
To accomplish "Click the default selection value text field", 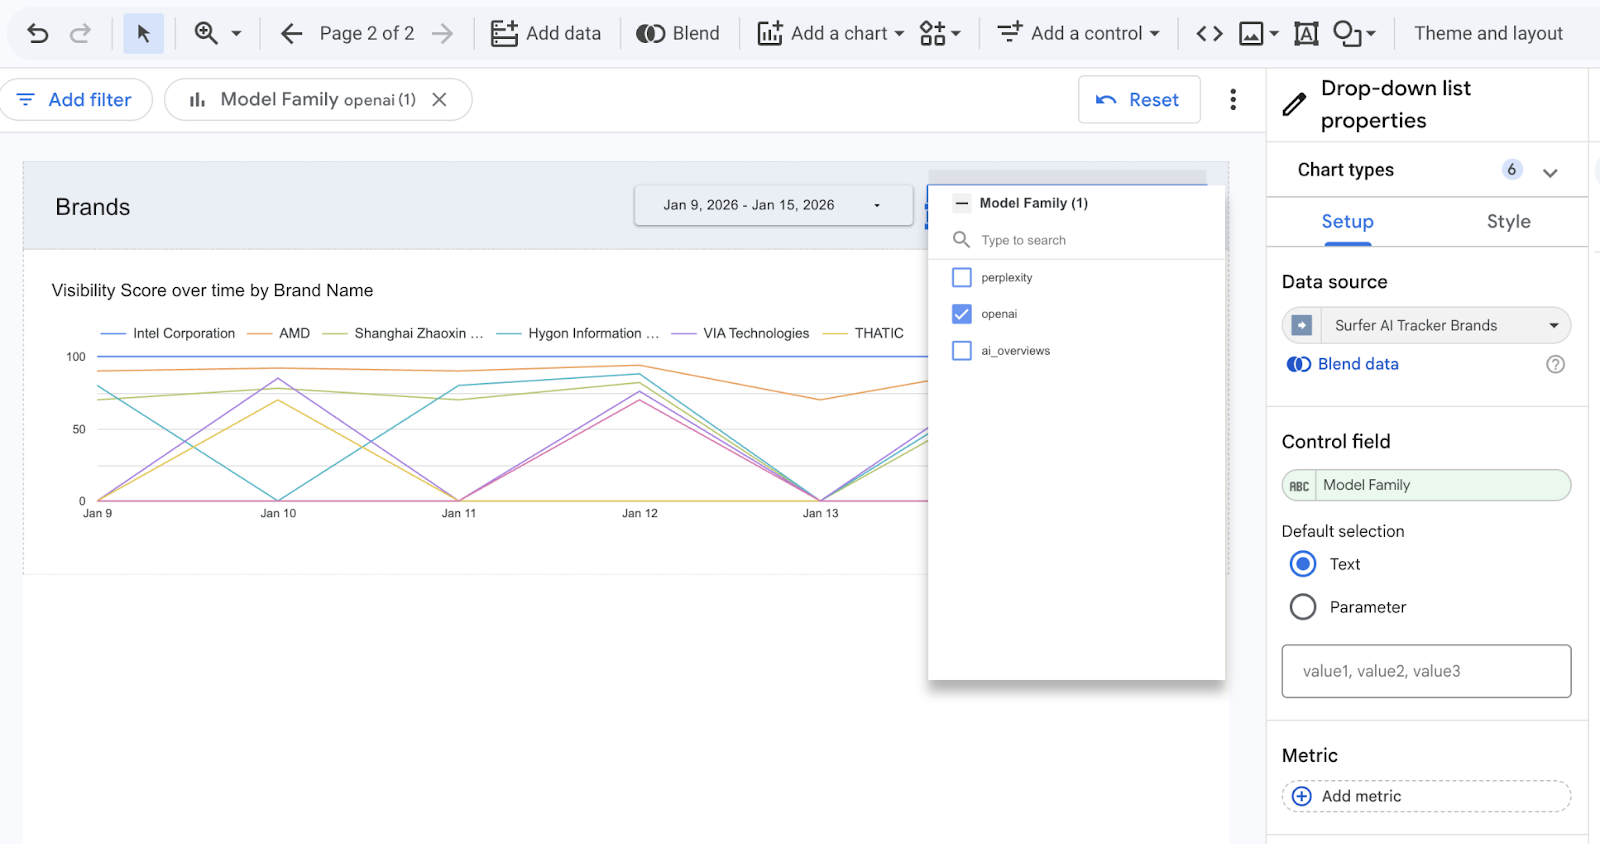I will [x=1426, y=671].
